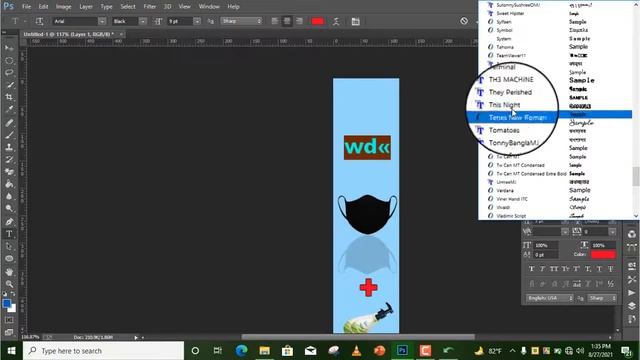Toggle Strikethrough in Character panel
The height and width of the screenshot is (360, 640).
pyautogui.click(x=611, y=269)
